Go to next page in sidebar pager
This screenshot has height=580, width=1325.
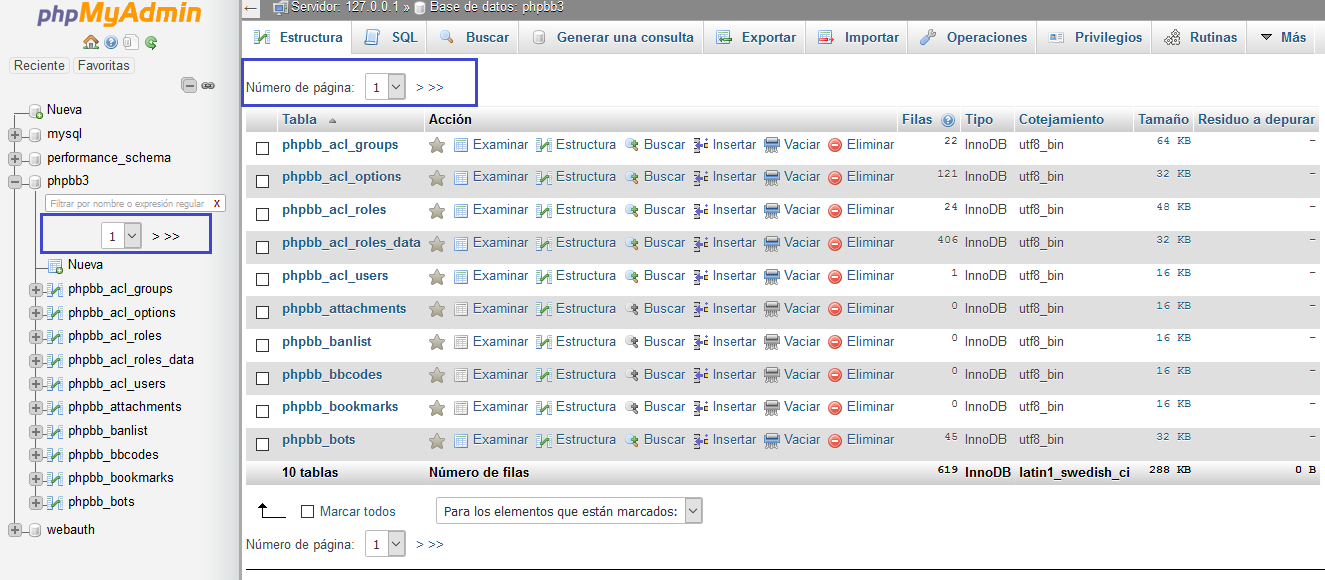tap(157, 237)
